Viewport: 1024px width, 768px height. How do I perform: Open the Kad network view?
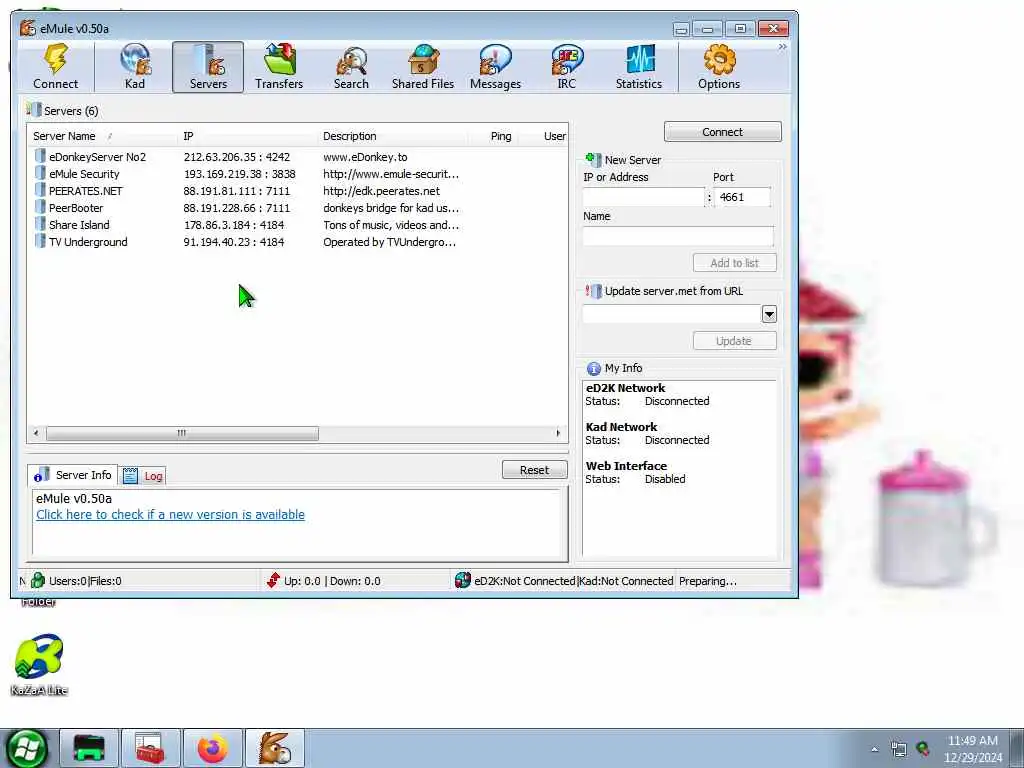point(135,67)
